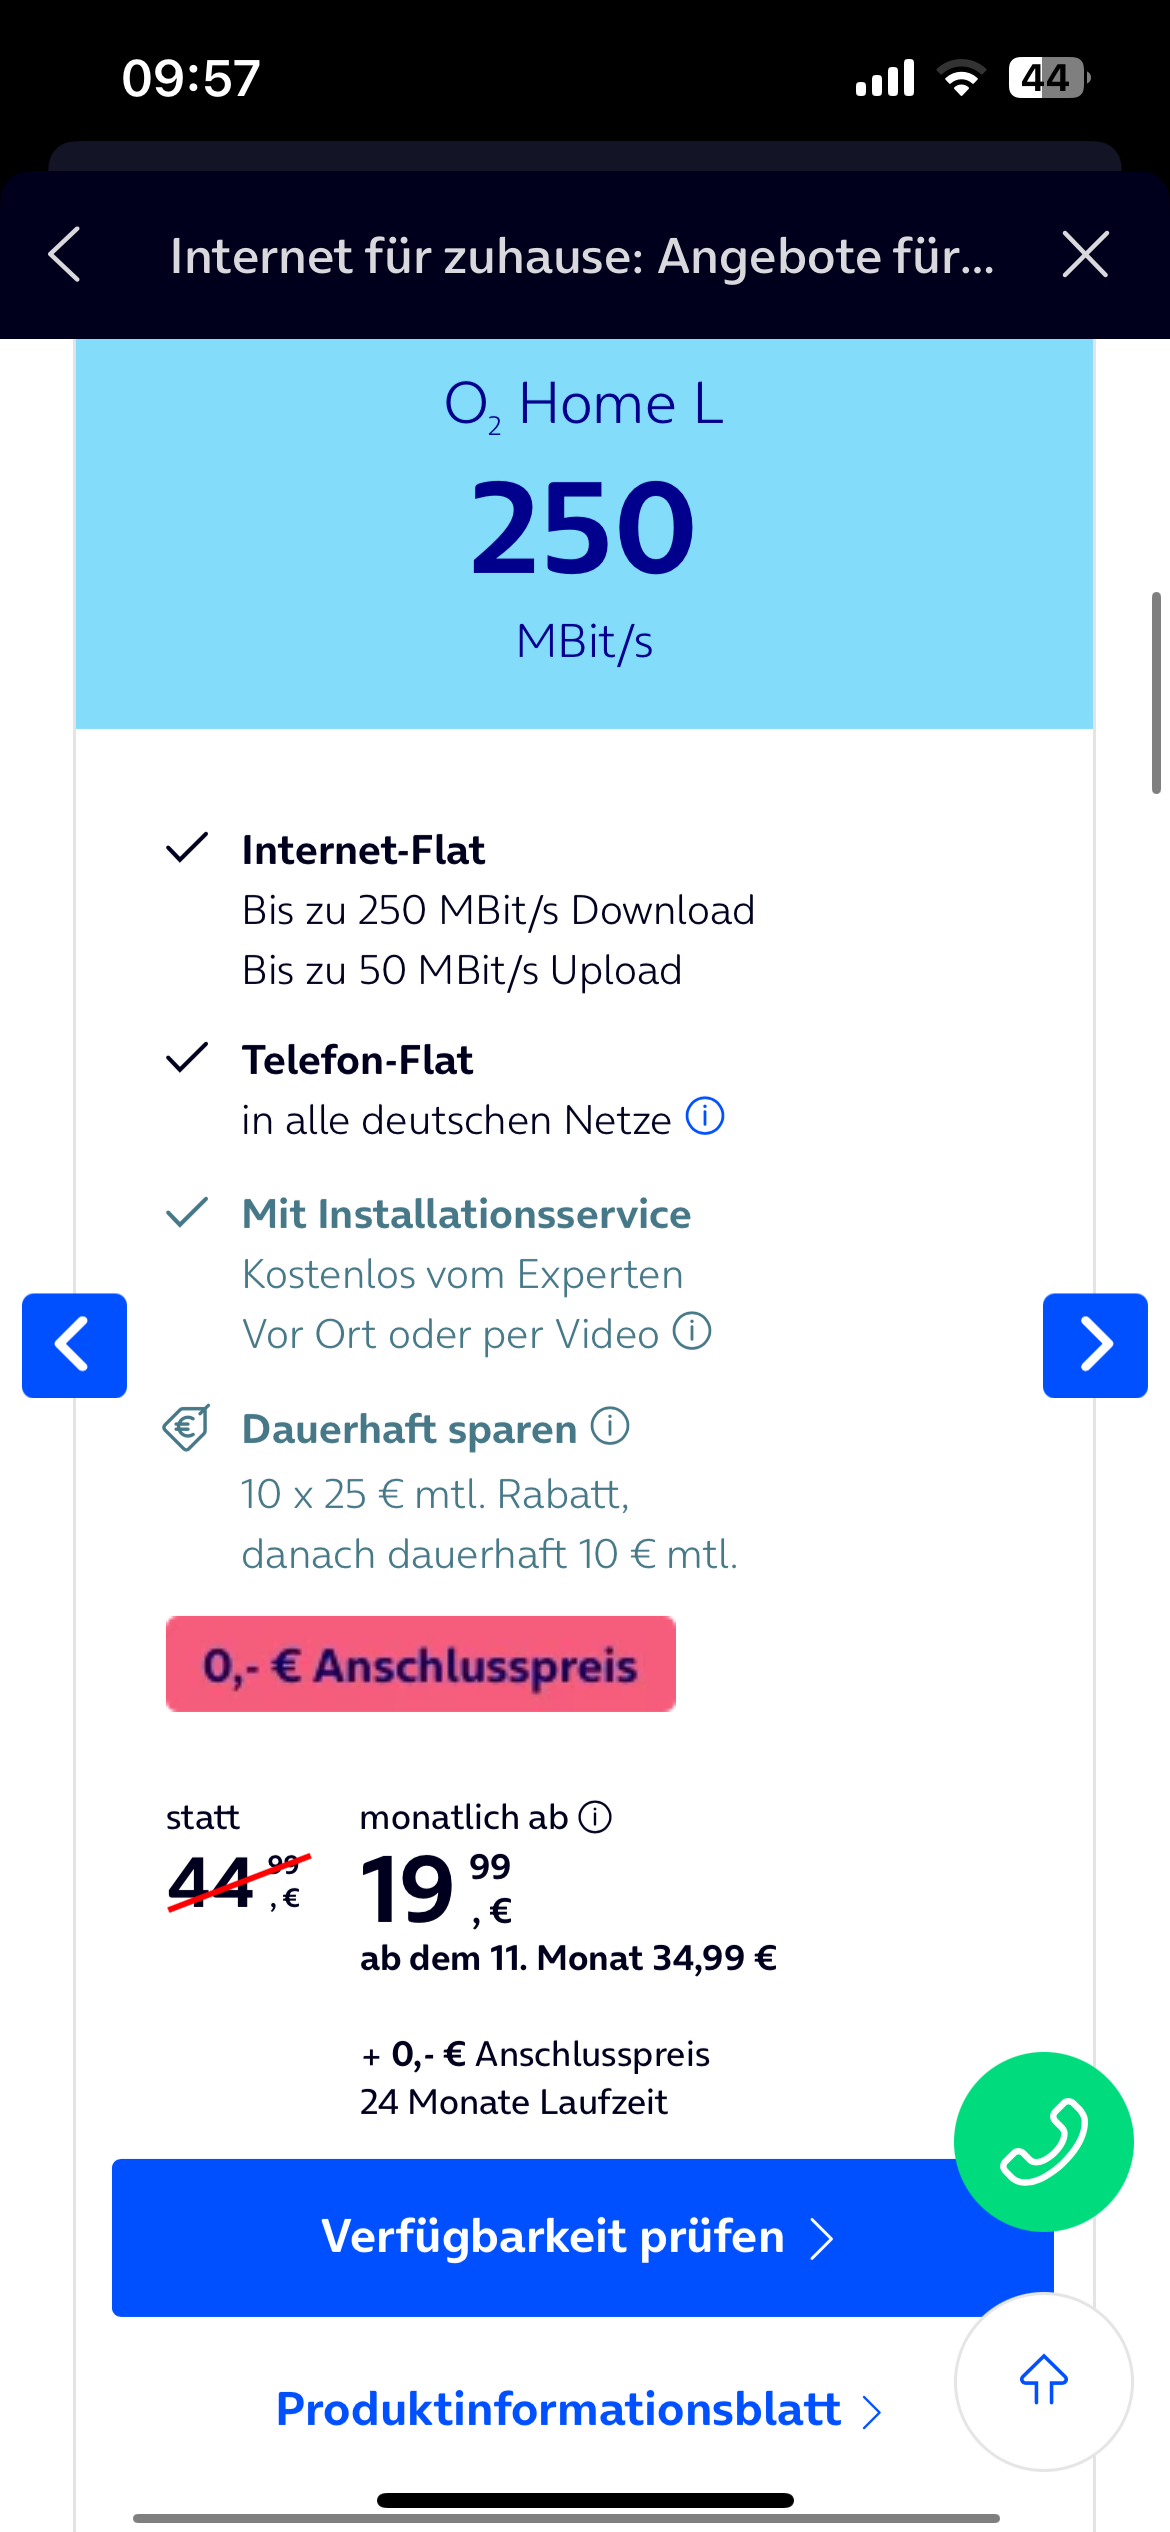Tap the text 'Bis zu 50 MBit/s Upload'
This screenshot has height=2532, width=1170.
point(462,971)
